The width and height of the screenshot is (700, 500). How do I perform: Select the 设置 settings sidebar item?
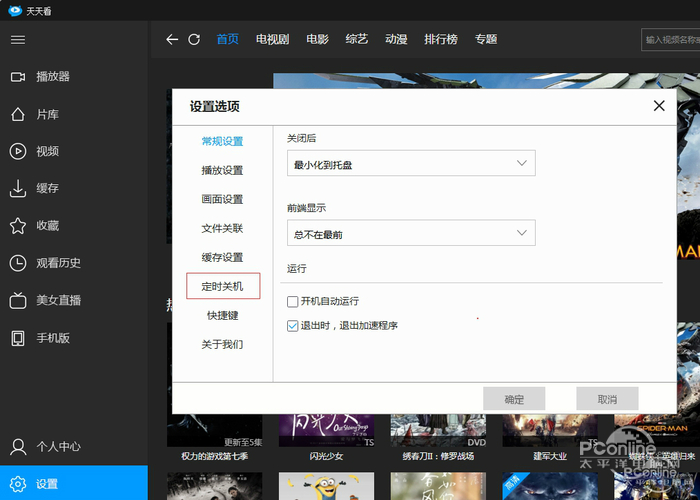click(74, 483)
